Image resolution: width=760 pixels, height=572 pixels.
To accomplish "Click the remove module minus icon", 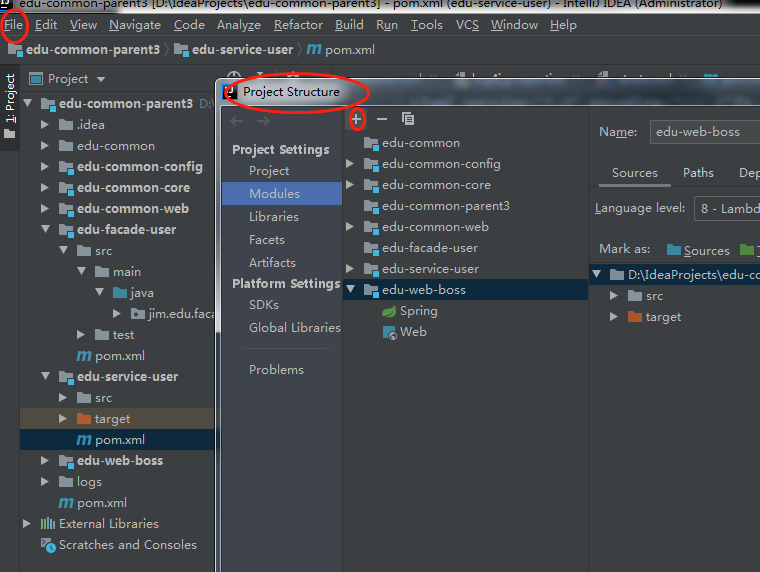I will click(x=382, y=119).
